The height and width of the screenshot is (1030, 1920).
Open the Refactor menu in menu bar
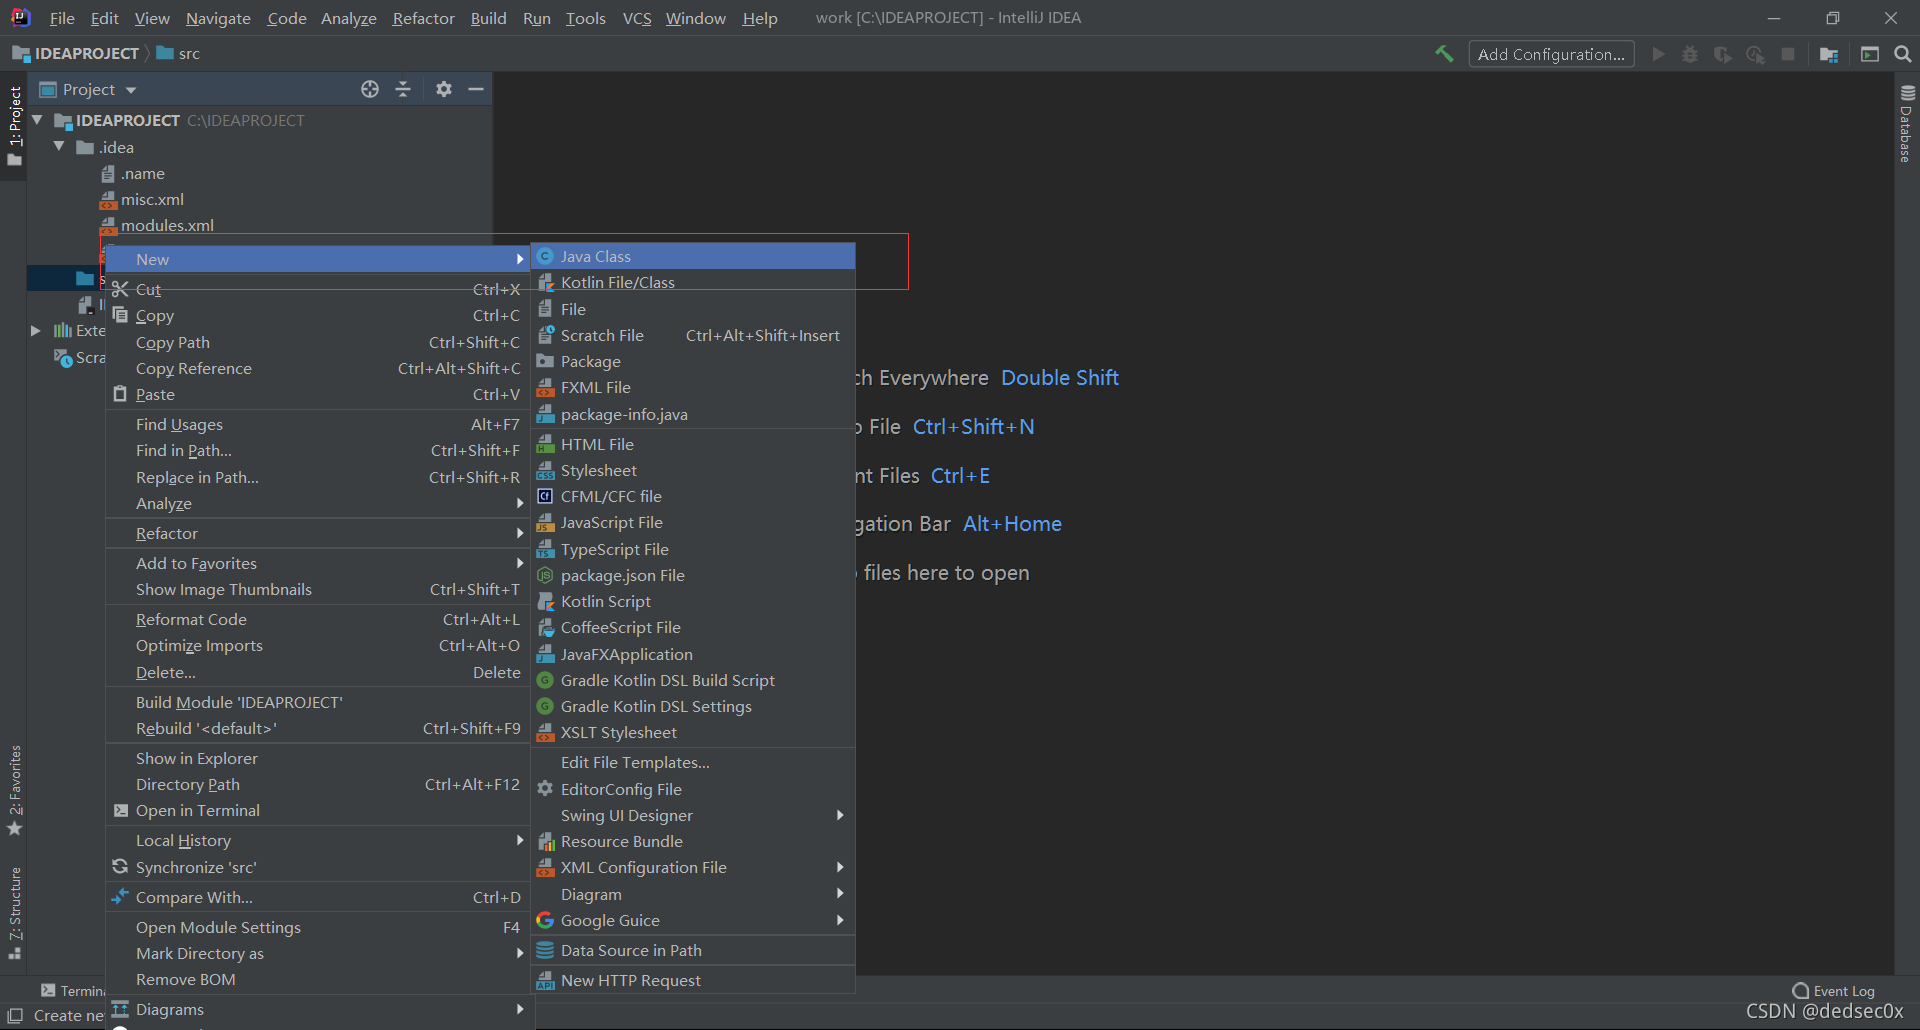(423, 18)
